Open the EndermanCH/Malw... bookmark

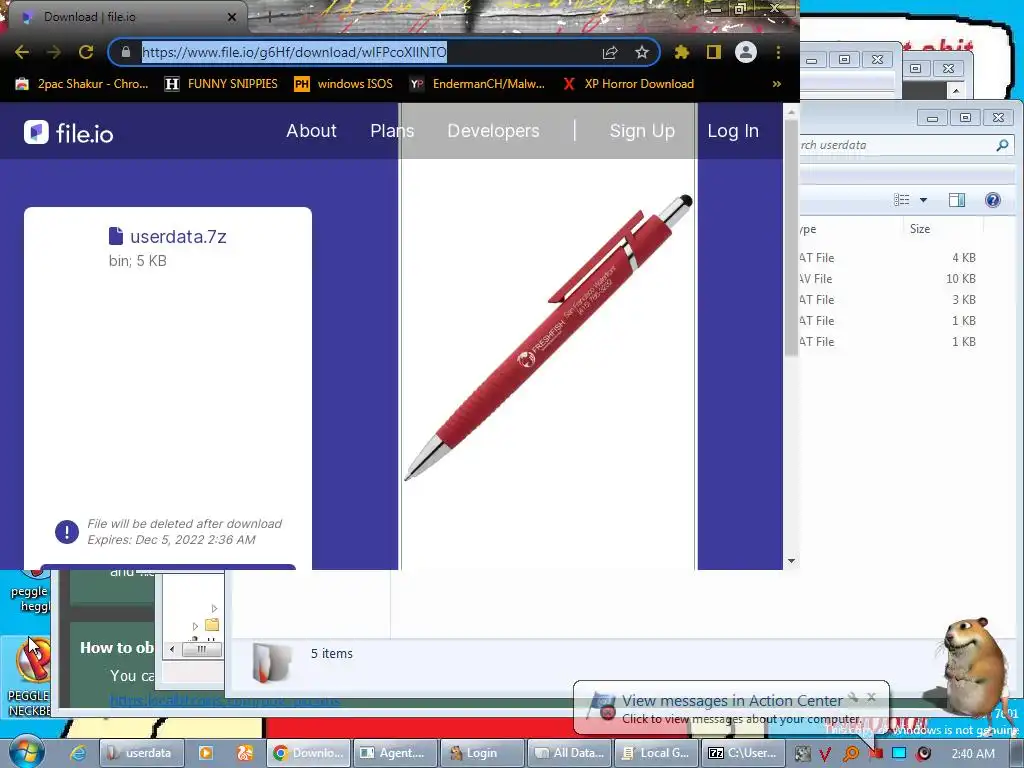coord(478,84)
